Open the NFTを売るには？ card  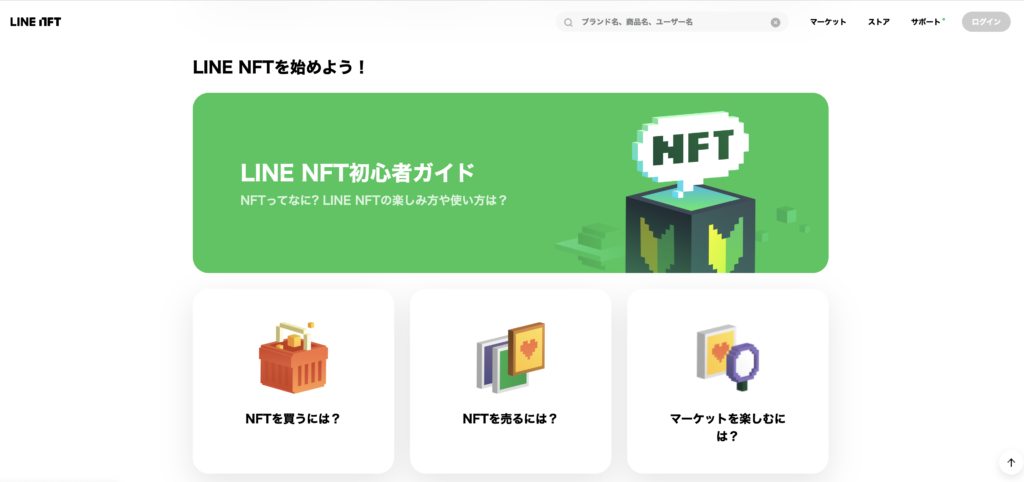point(510,381)
